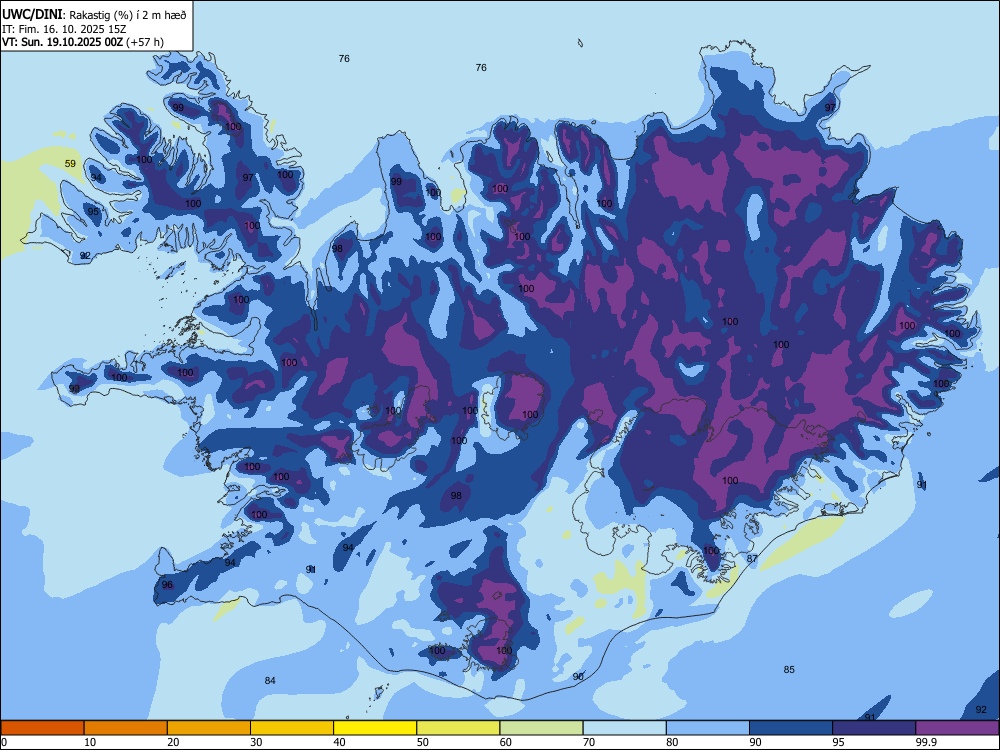The image size is (1000, 750).
Task: Click the legend tick label 30
Action: pyautogui.click(x=256, y=742)
